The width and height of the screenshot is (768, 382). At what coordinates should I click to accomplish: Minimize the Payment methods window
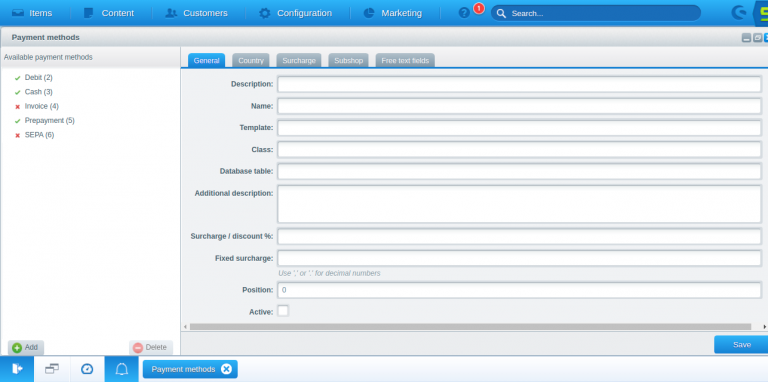tap(746, 38)
